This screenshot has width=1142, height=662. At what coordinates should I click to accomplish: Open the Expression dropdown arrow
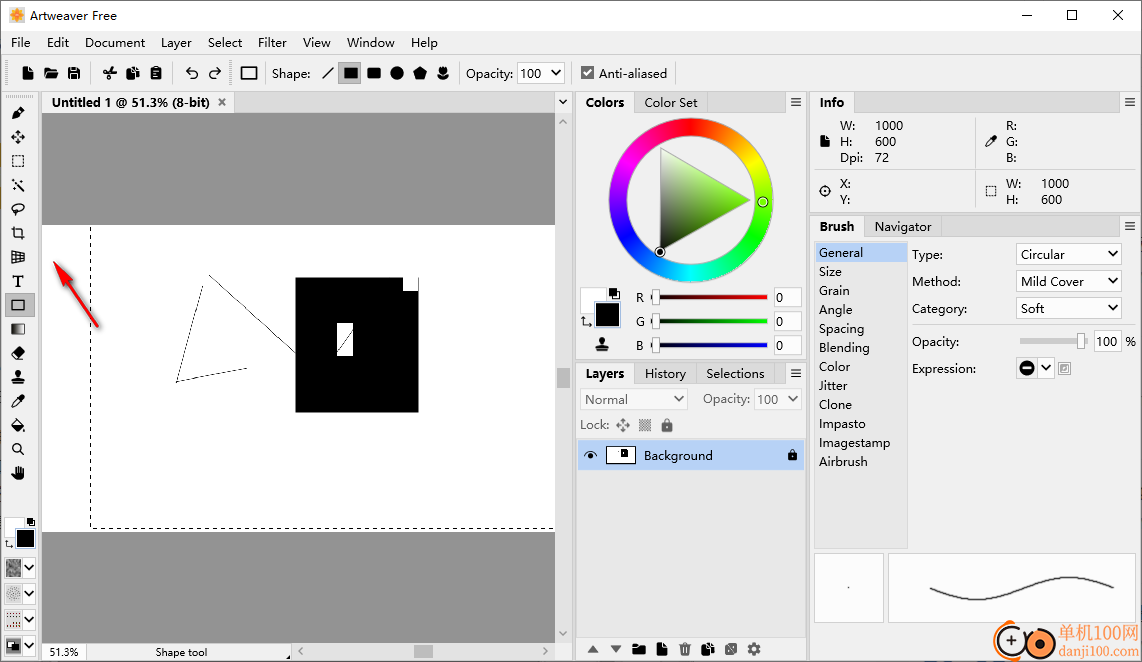(1046, 368)
